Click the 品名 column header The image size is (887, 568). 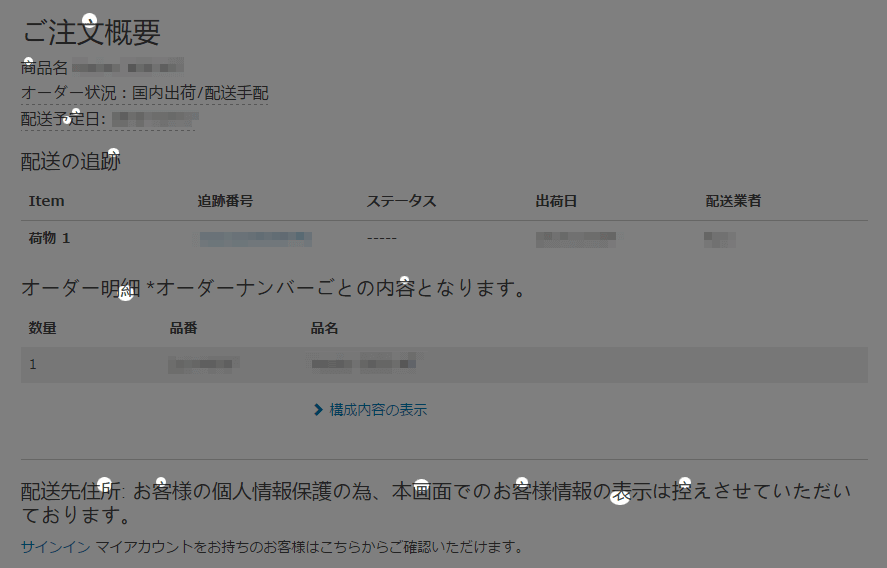tap(325, 328)
